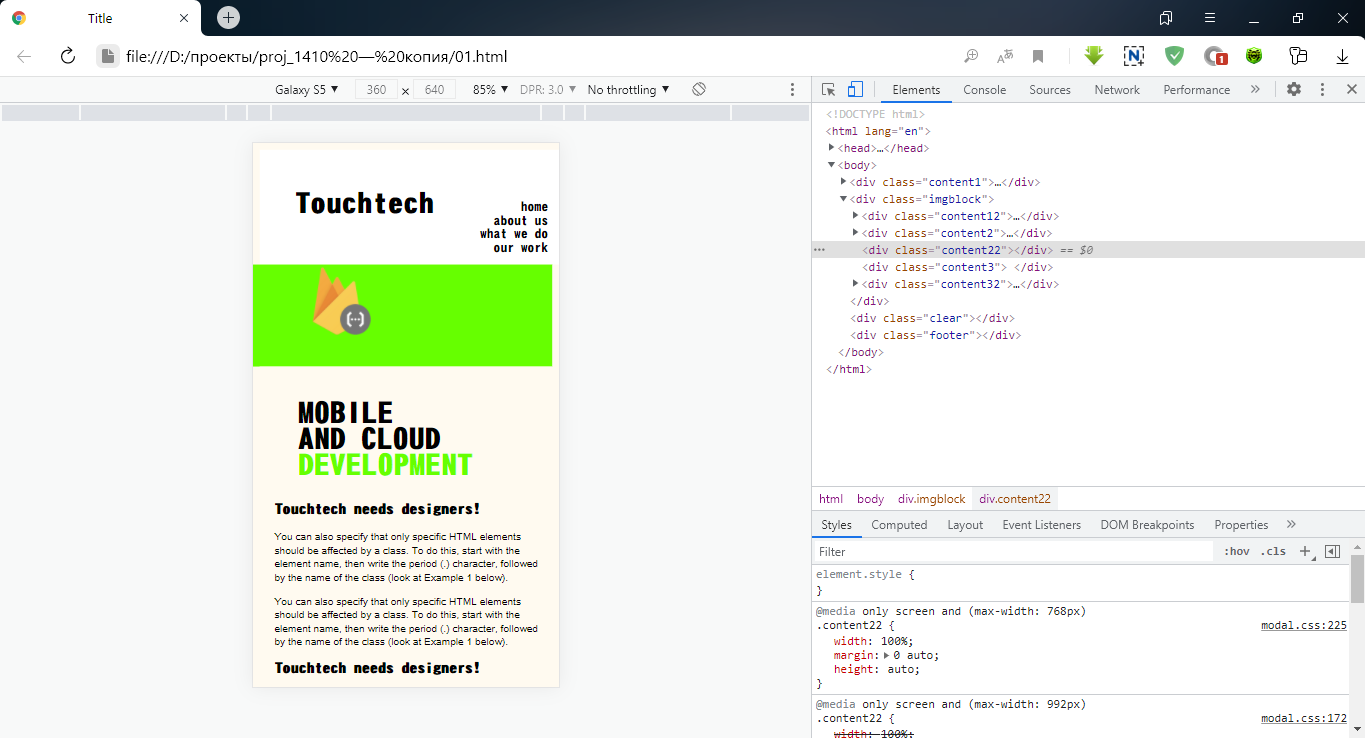
Task: Open the Galaxy S5 device dropdown
Action: click(x=307, y=90)
